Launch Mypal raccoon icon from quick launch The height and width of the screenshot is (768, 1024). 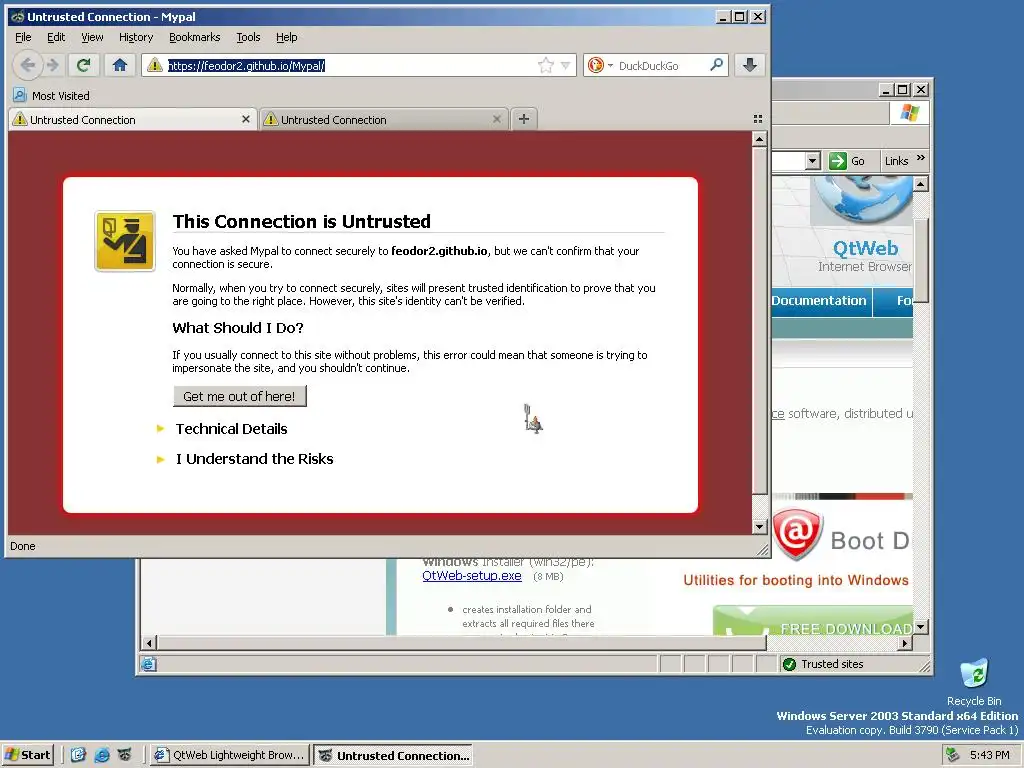[x=125, y=755]
